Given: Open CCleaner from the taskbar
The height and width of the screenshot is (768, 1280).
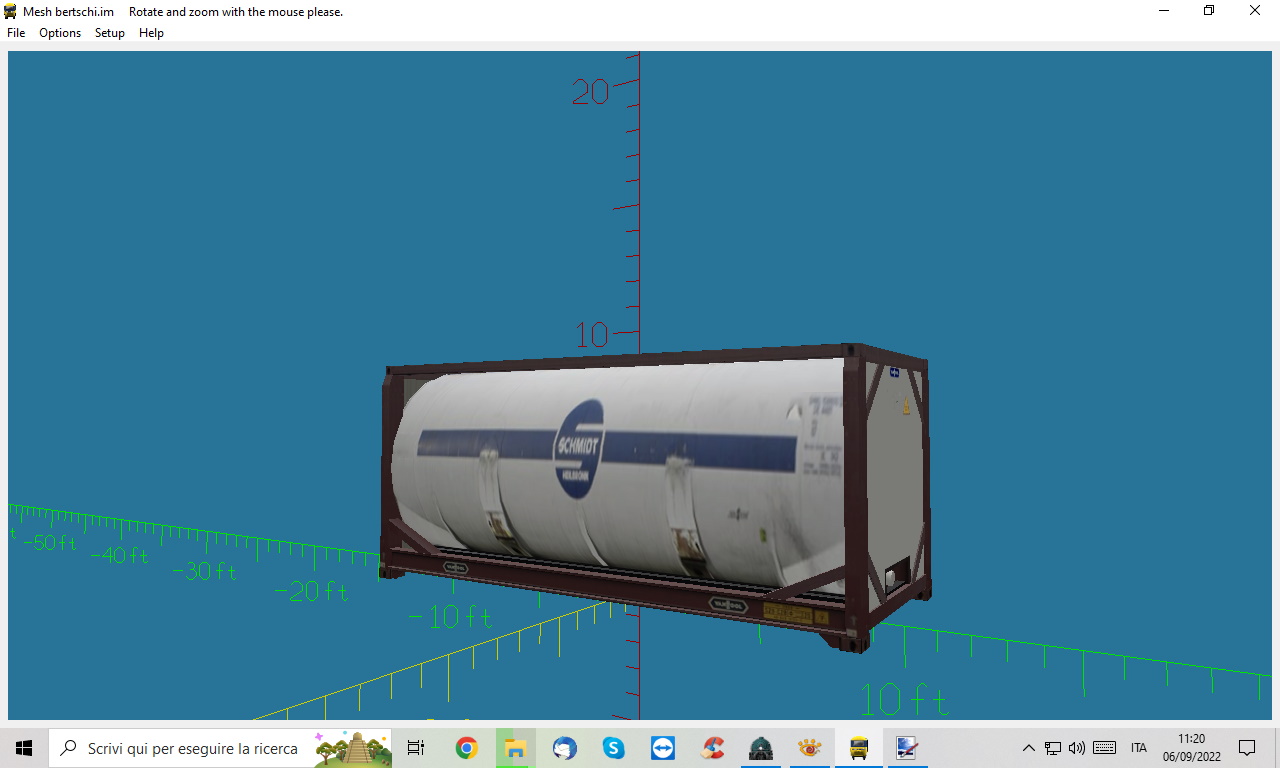Looking at the screenshot, I should (x=711, y=748).
